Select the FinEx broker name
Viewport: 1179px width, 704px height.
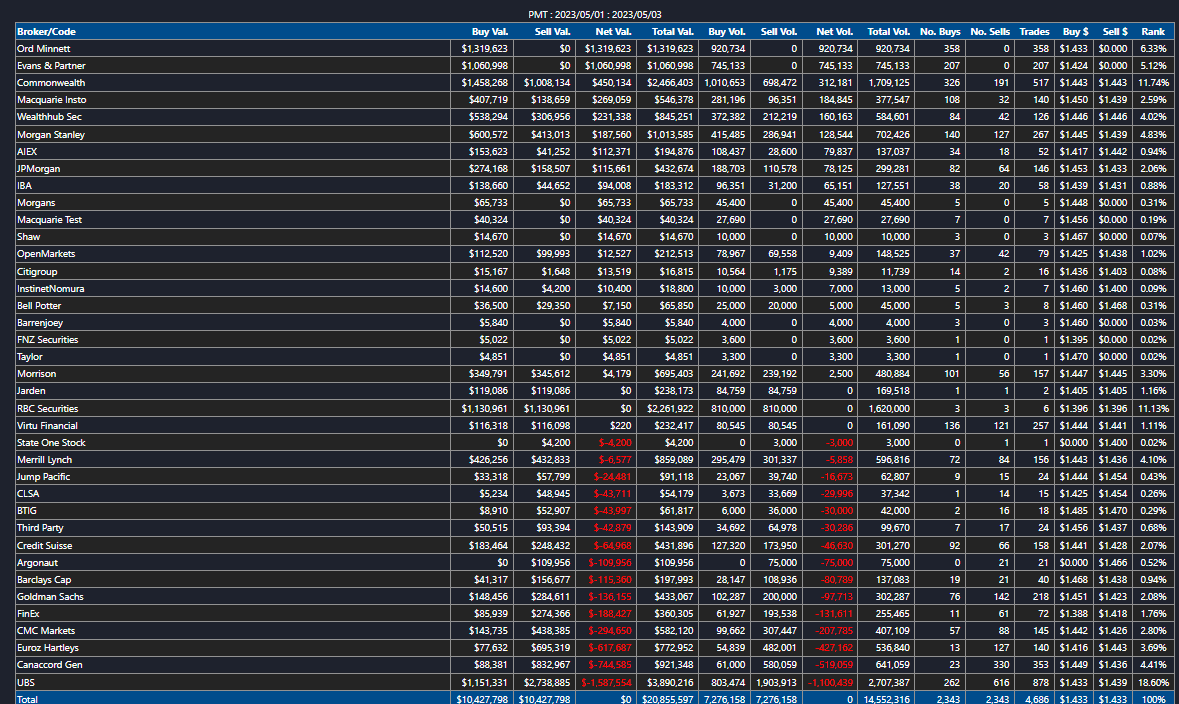pos(29,614)
